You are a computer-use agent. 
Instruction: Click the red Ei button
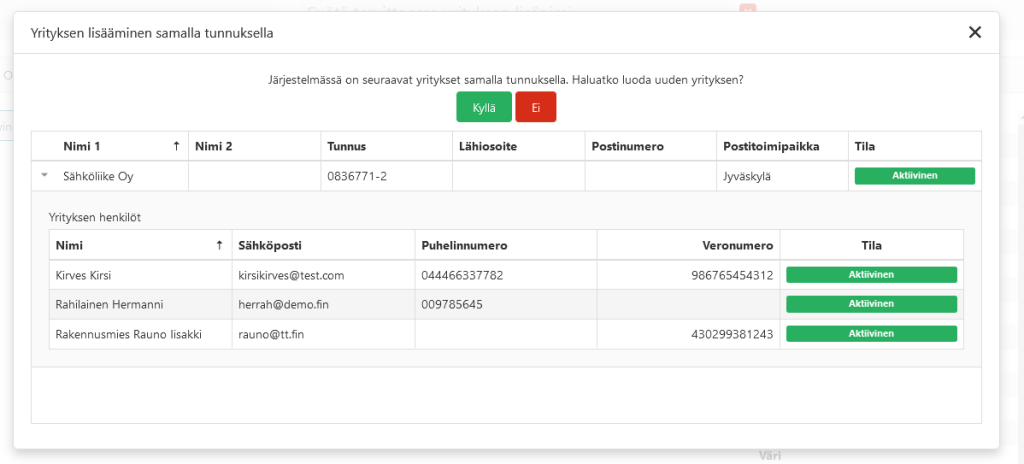click(535, 107)
